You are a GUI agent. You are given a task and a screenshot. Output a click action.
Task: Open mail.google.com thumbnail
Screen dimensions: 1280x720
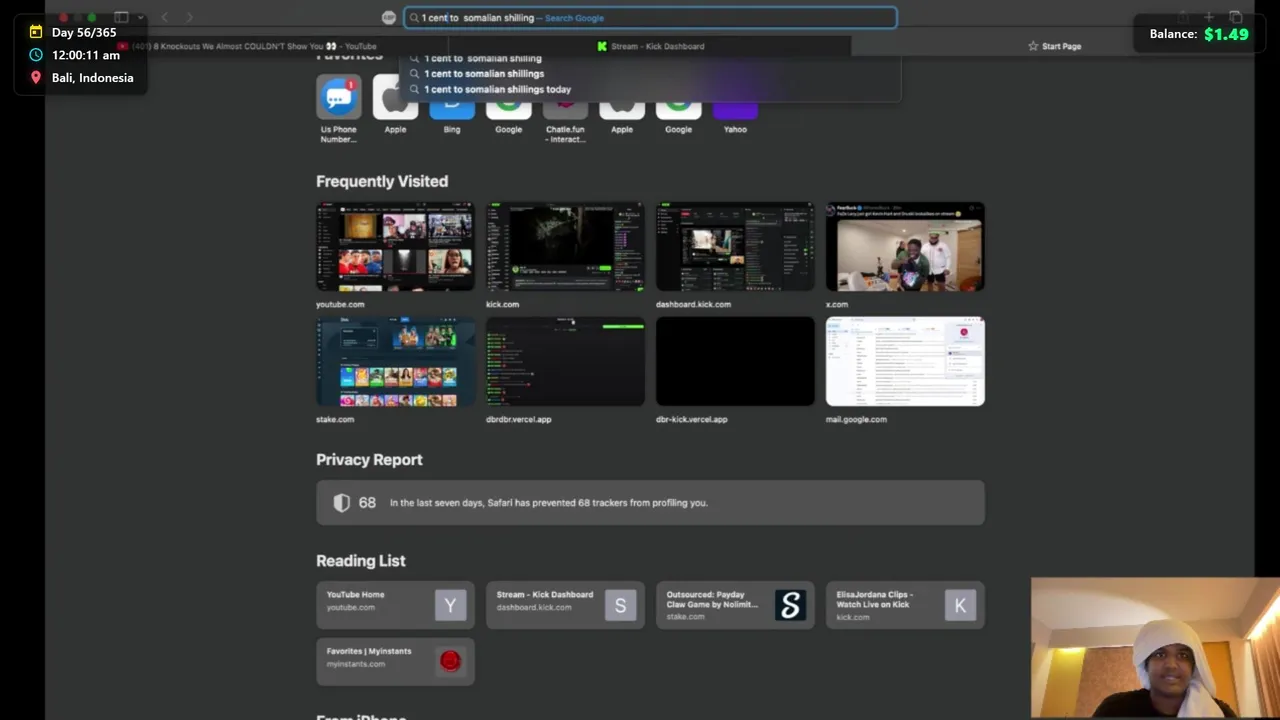(905, 362)
